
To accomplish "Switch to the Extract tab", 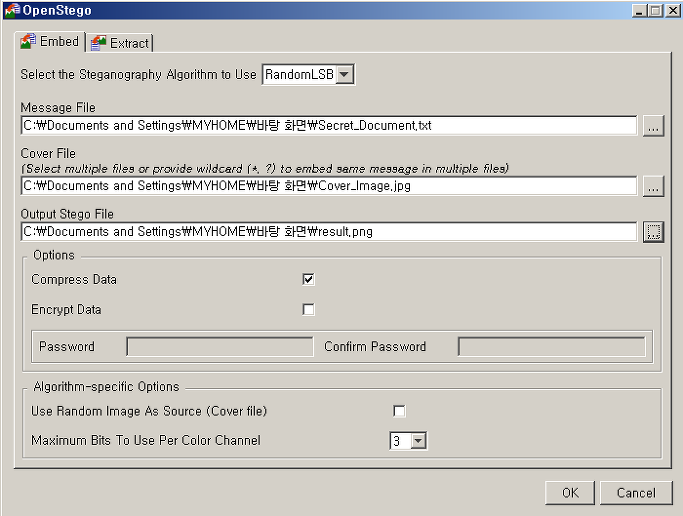I will click(120, 43).
